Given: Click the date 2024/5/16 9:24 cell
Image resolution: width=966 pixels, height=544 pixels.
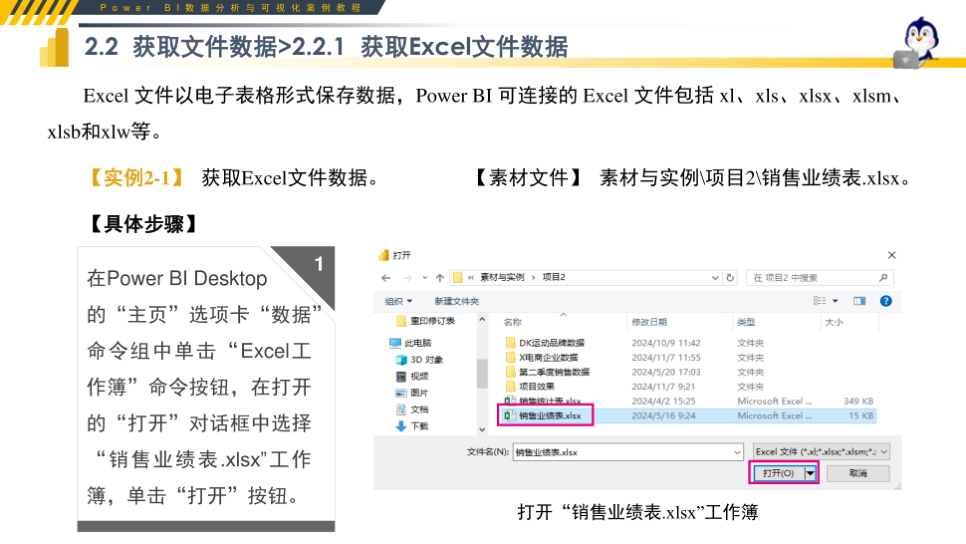Looking at the screenshot, I should 664,416.
